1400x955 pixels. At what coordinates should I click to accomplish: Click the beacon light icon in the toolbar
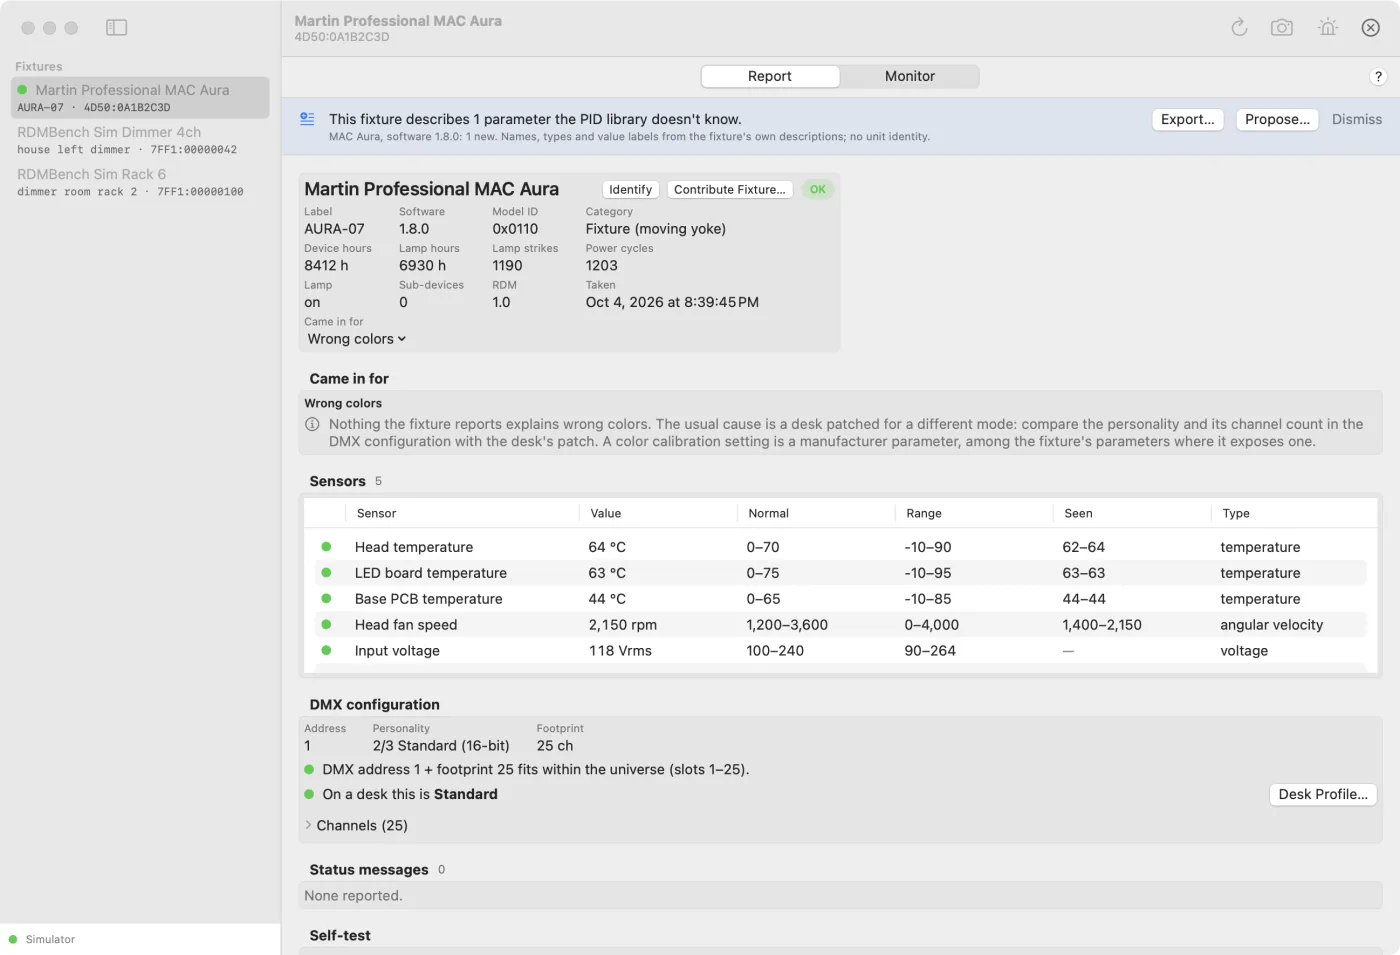[x=1328, y=28]
